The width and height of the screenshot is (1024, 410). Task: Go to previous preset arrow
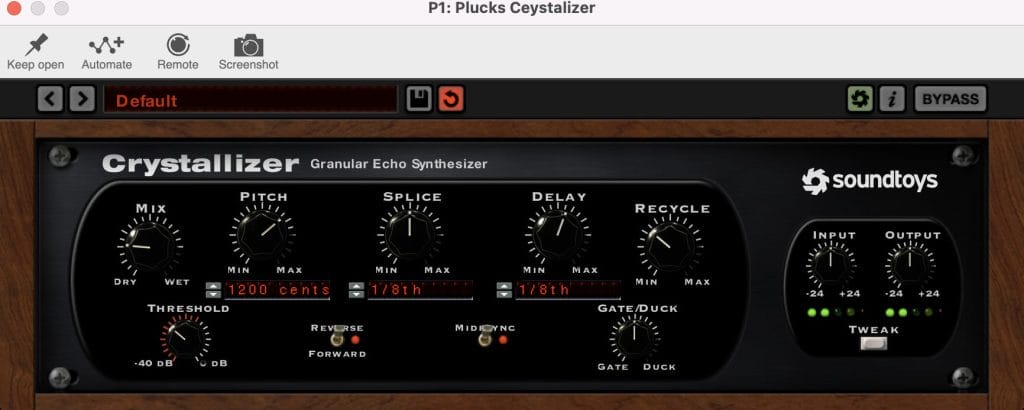point(50,99)
